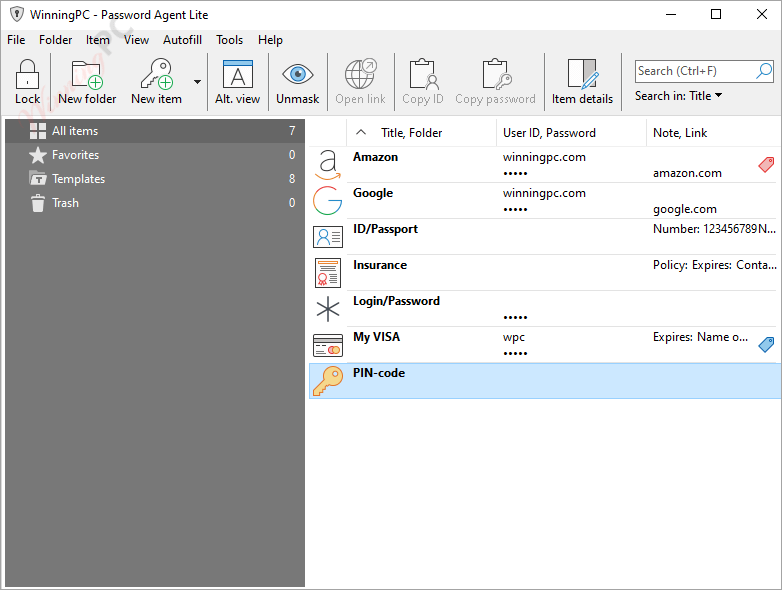Open the Item menu
Screen dimensions: 782x590
click(98, 40)
